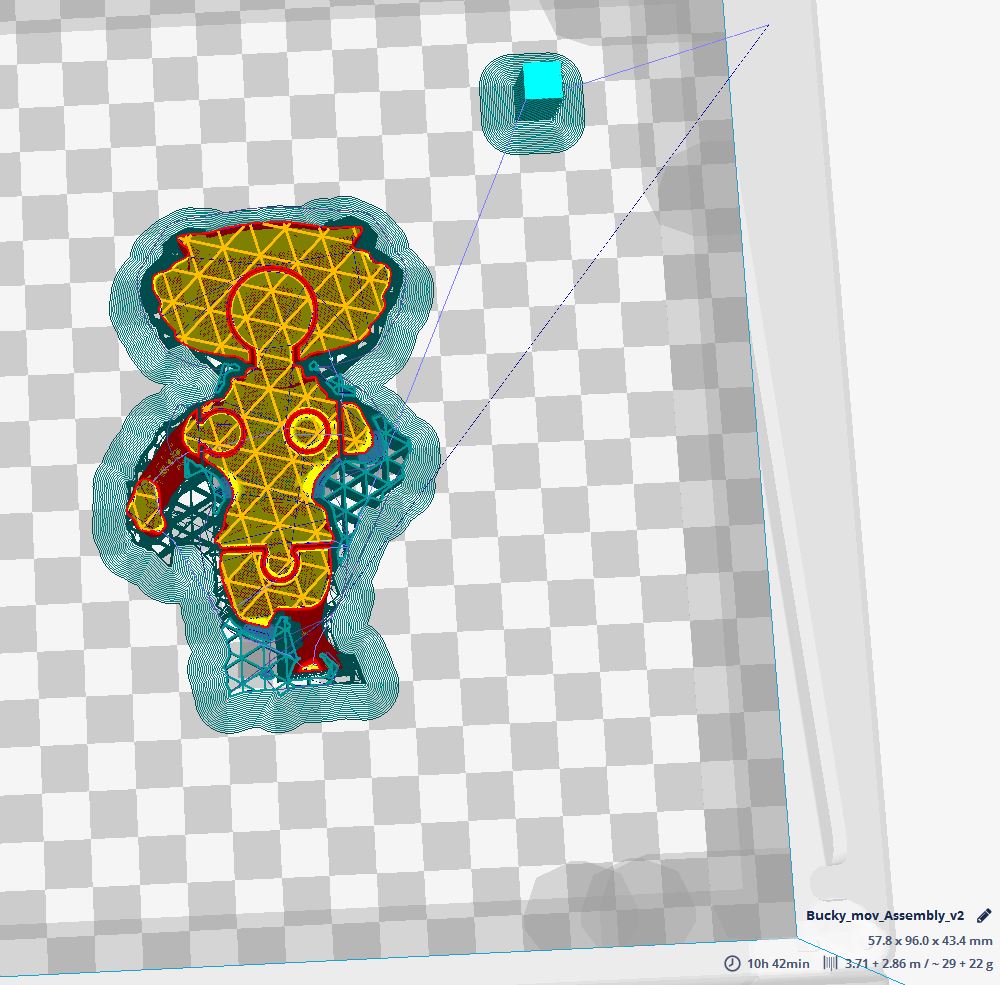
Task: Click the pencil icon to rename job
Action: pos(983,915)
